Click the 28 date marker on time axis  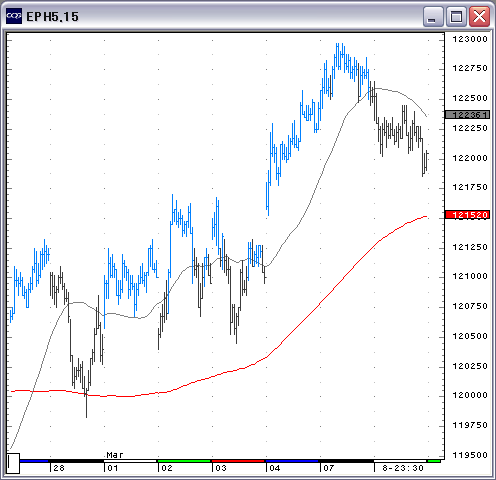[59, 468]
